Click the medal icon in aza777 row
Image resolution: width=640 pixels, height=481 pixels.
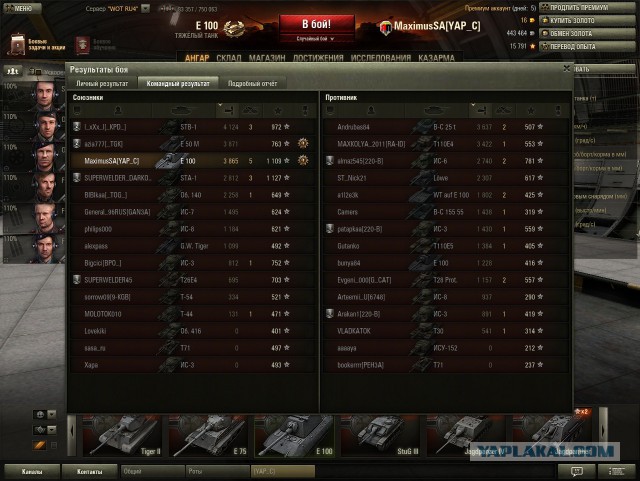click(303, 143)
